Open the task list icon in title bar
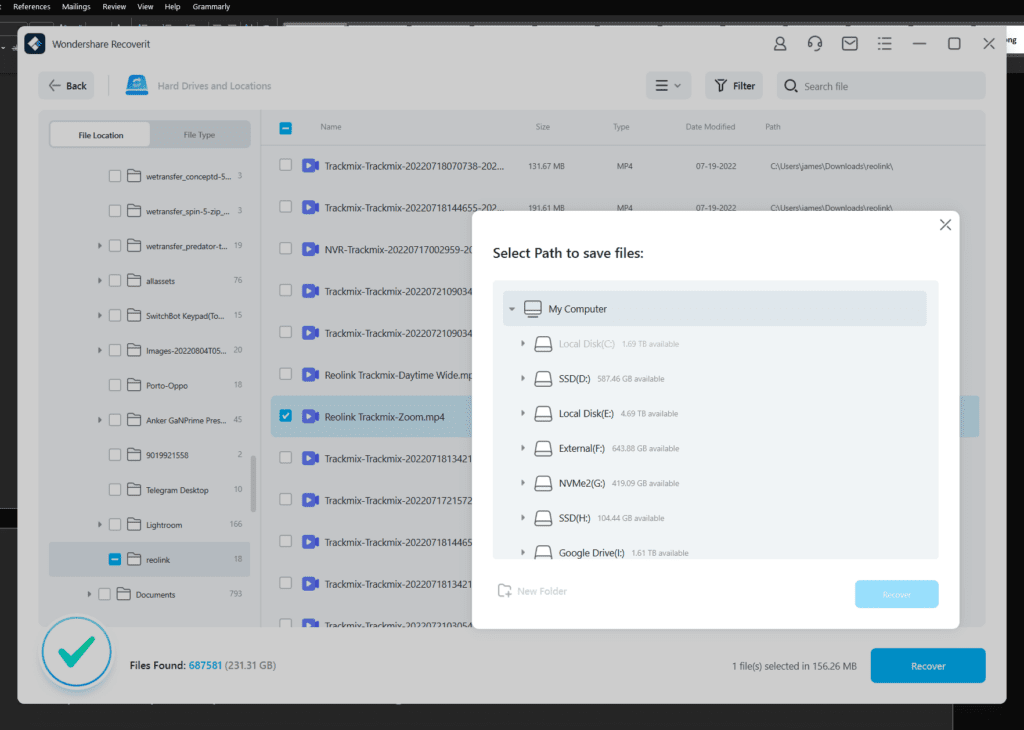This screenshot has height=730, width=1024. [884, 44]
